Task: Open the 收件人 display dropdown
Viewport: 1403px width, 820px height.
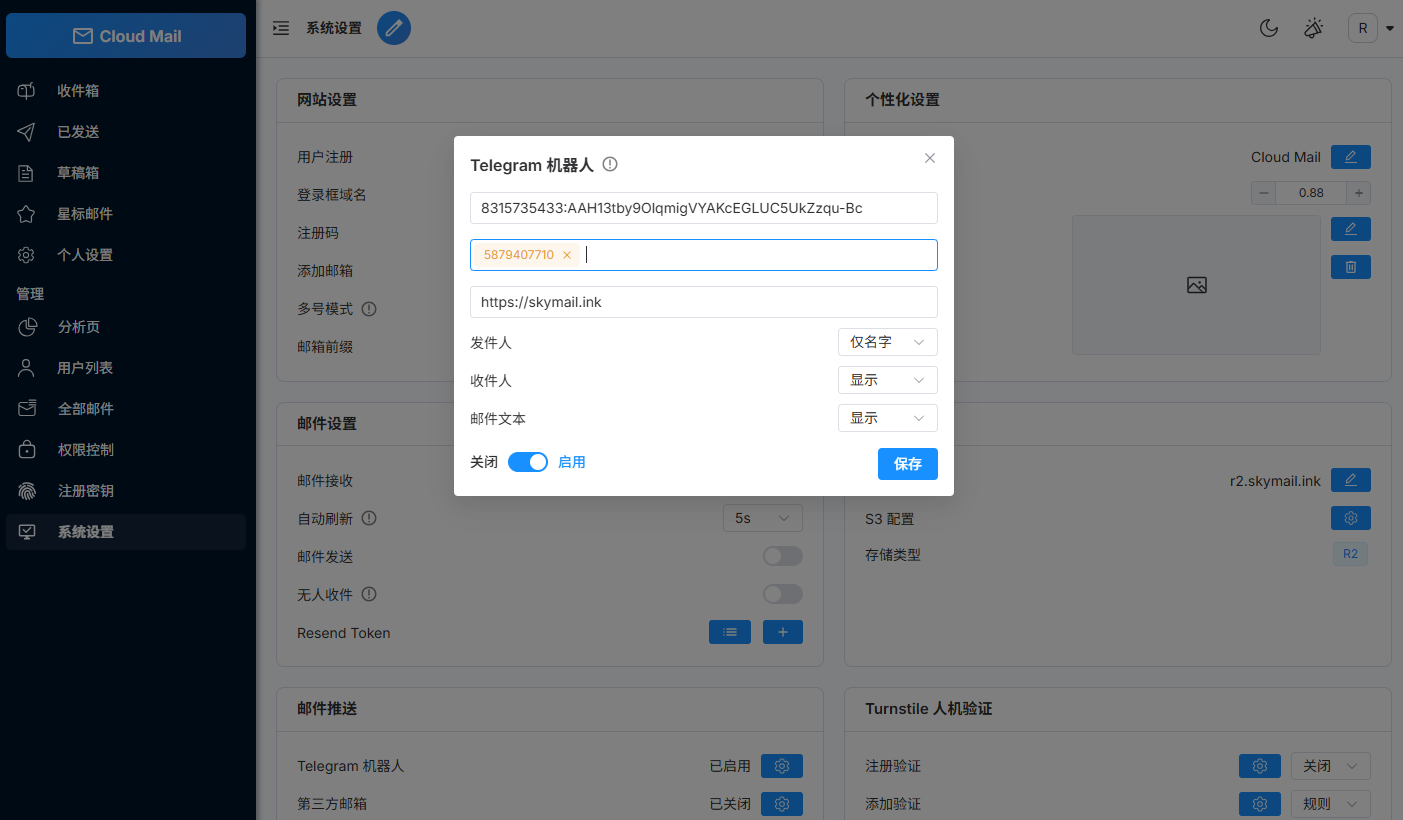Action: 887,380
